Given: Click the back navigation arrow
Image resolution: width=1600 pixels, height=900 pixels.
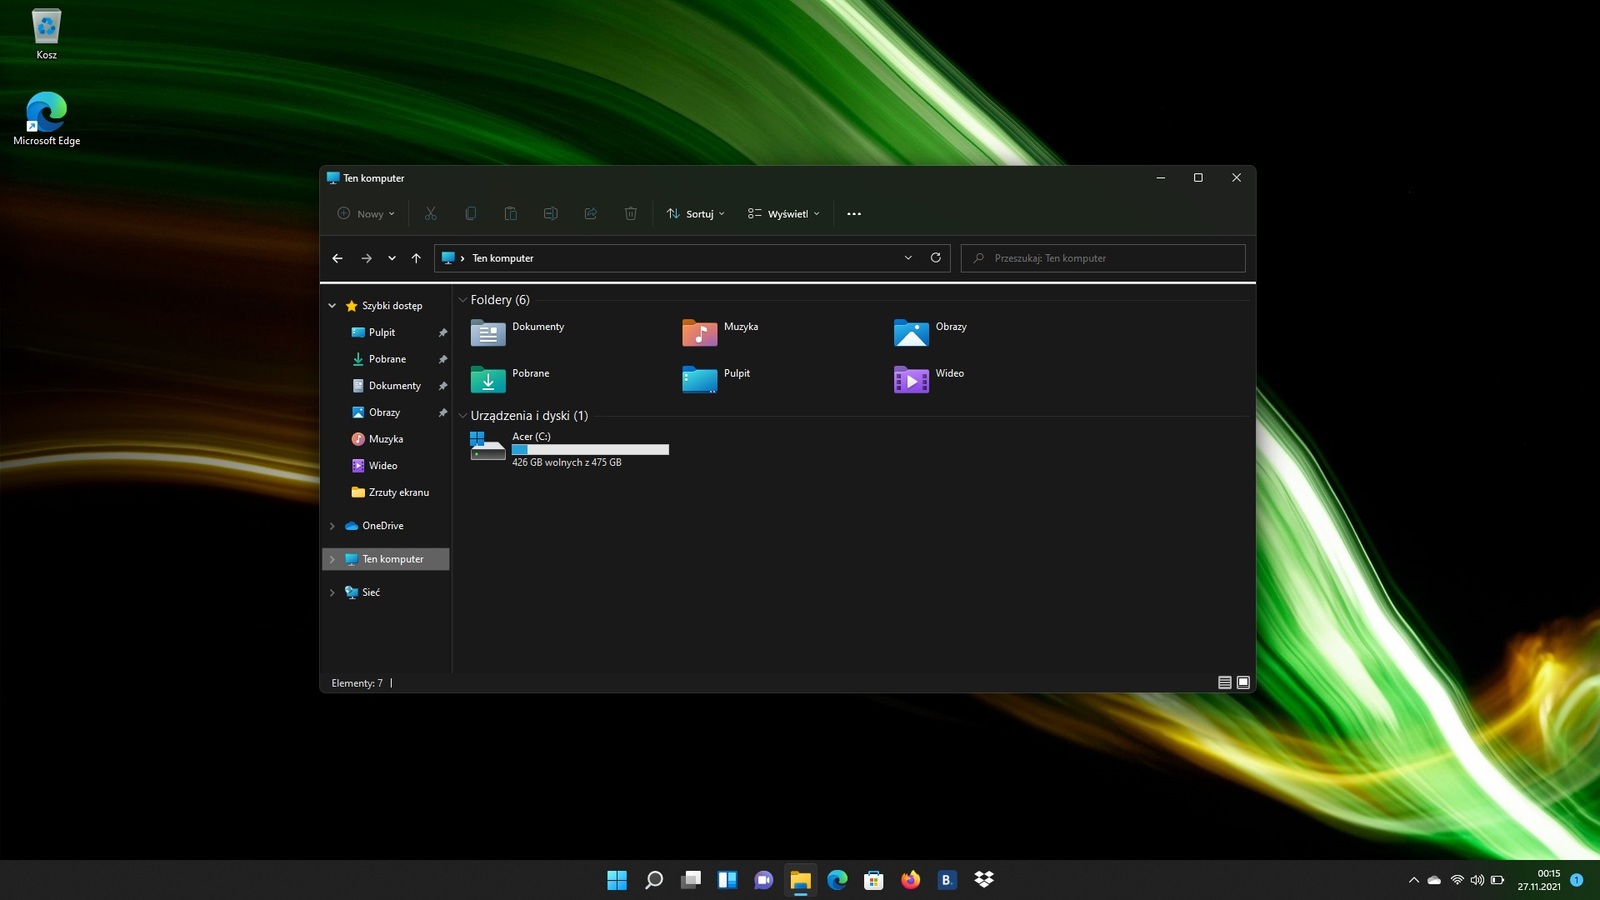Looking at the screenshot, I should (337, 258).
